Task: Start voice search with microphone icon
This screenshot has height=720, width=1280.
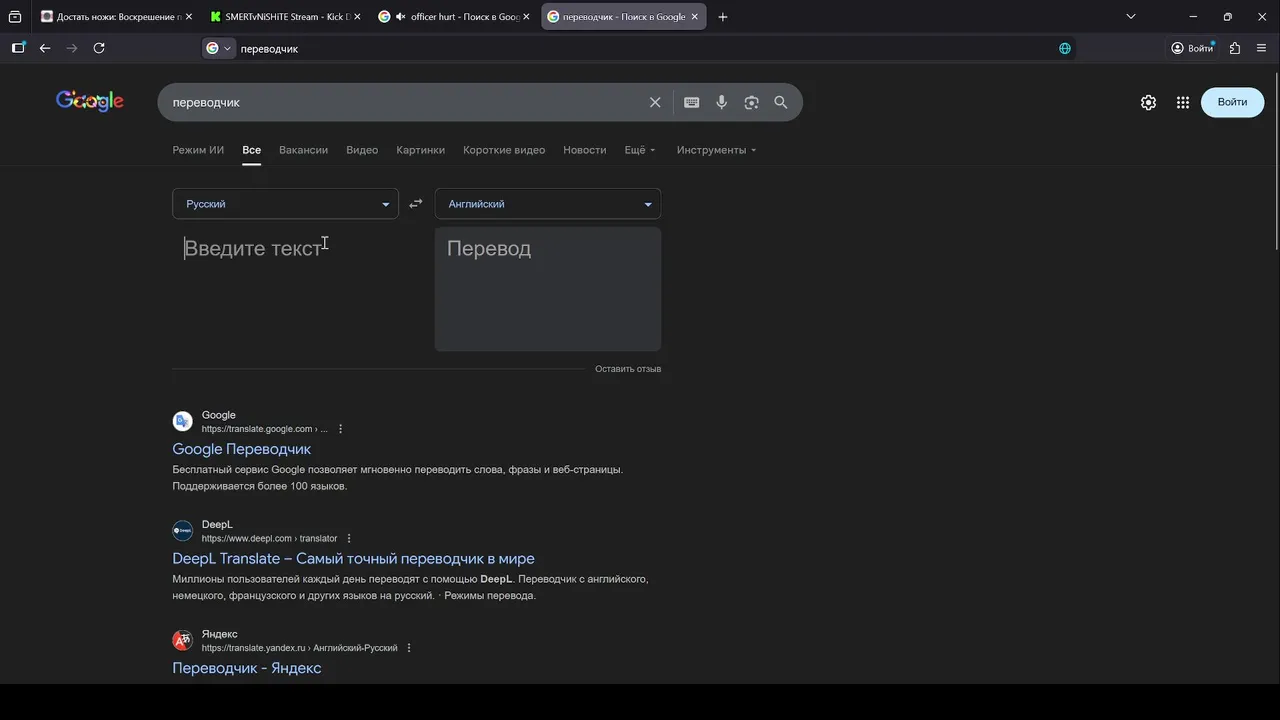Action: [x=721, y=102]
